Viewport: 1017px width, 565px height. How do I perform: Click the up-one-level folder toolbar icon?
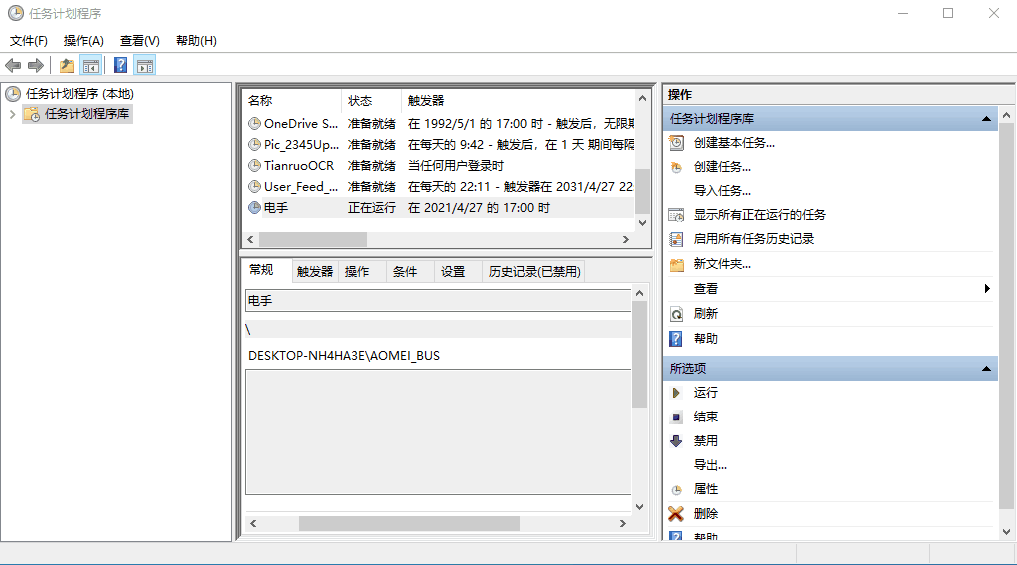click(x=66, y=66)
